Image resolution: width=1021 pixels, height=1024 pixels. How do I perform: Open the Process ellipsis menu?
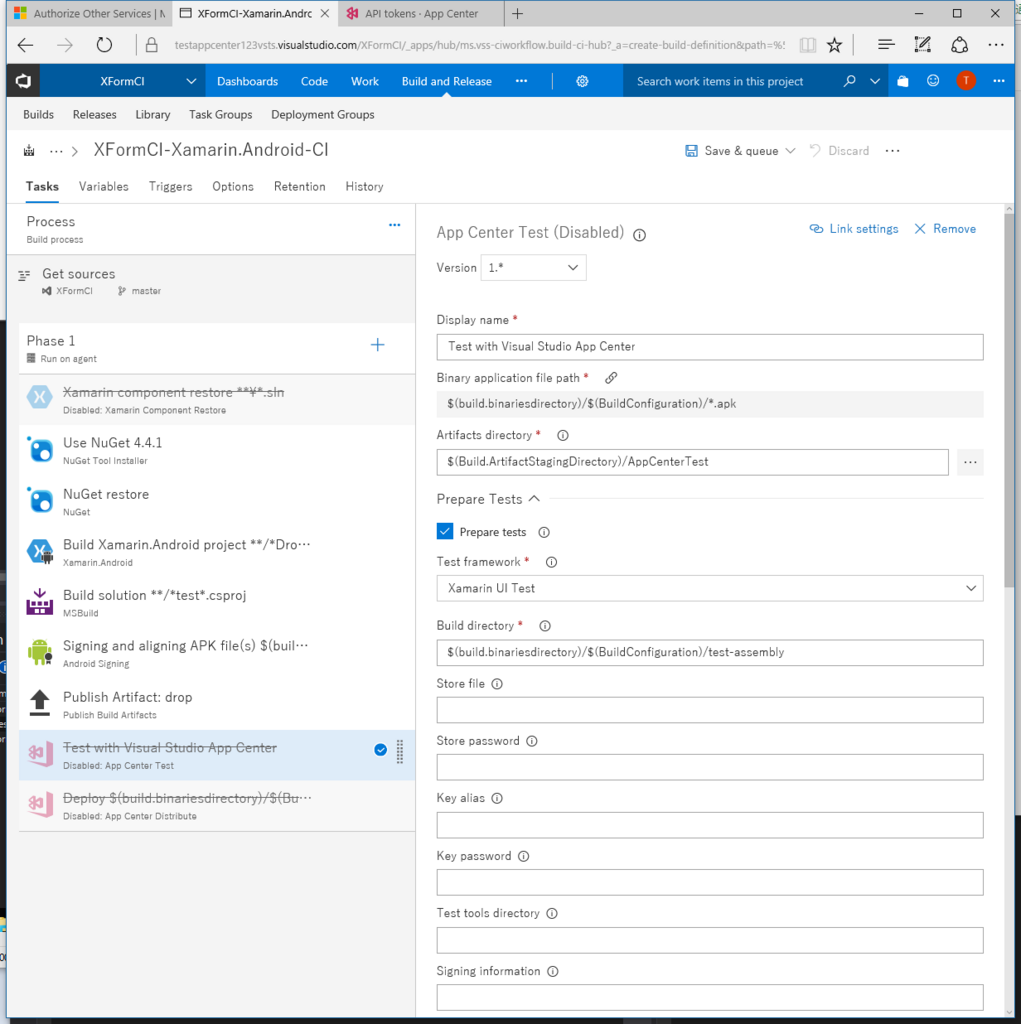tap(395, 225)
